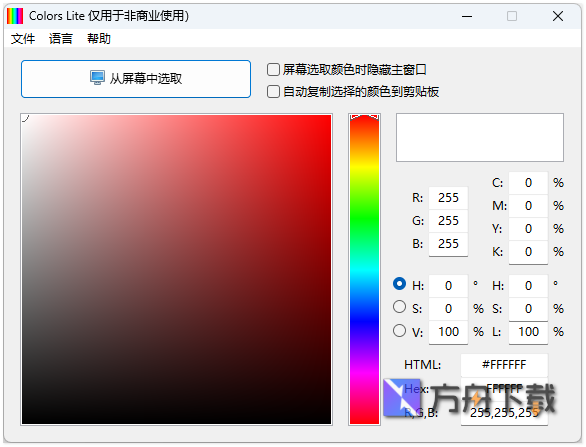
Task: Click the G value field
Action: pos(448,221)
